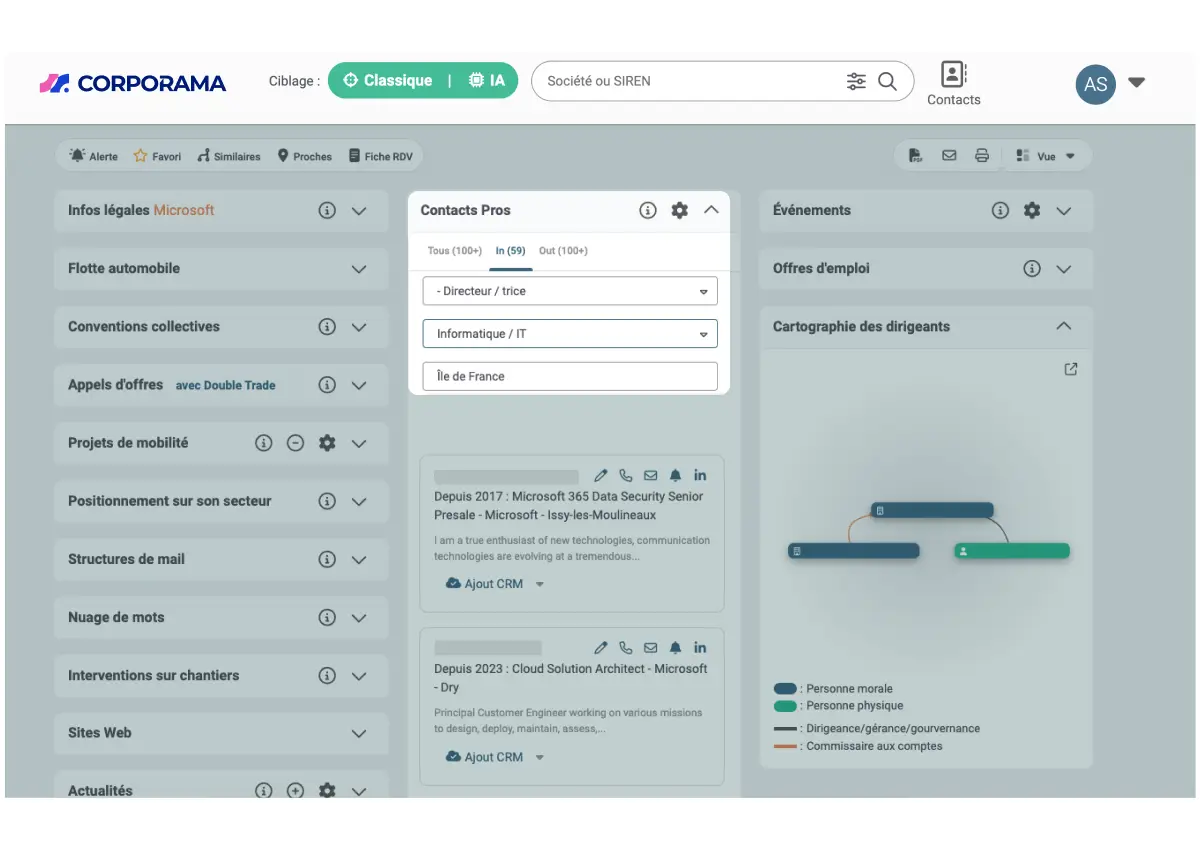Switch targeting mode to Classique
The image size is (1200, 850).
coord(387,80)
